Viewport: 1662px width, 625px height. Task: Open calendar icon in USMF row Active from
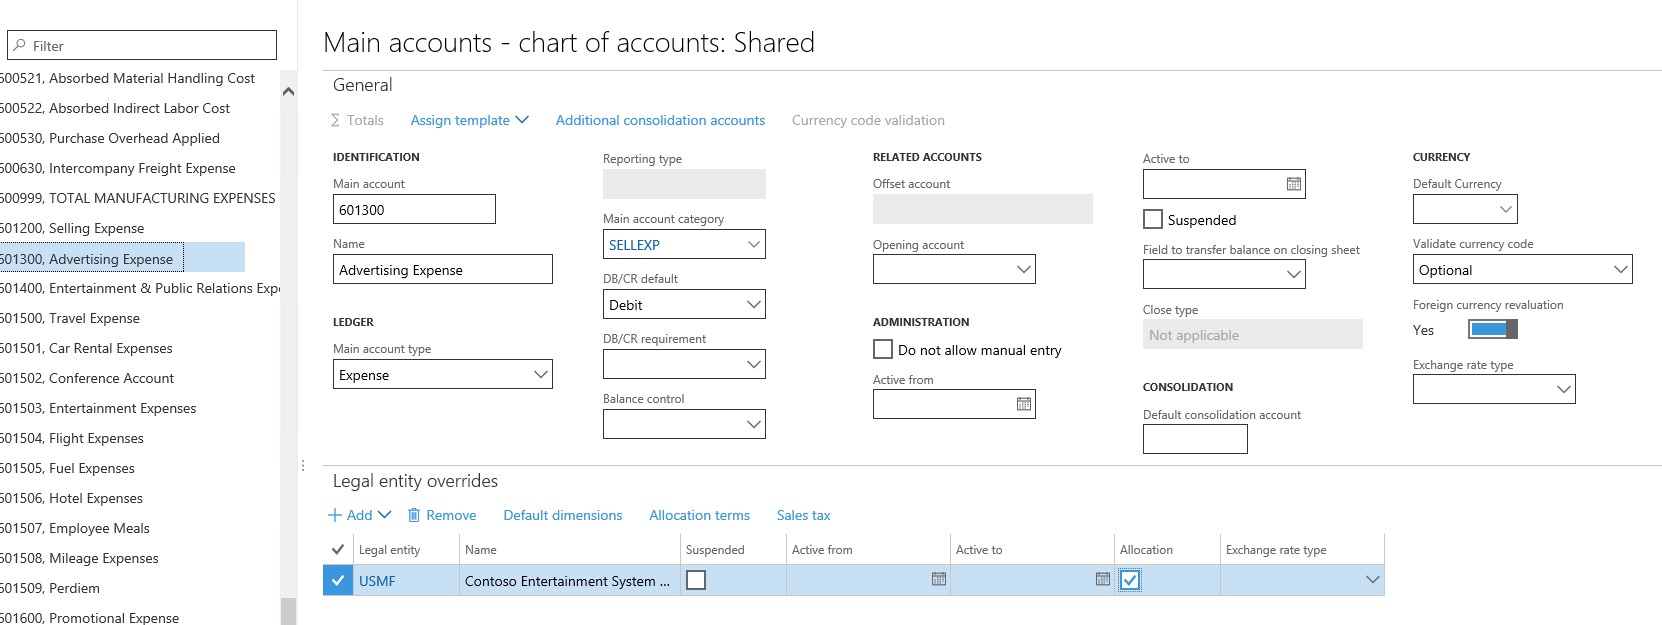click(x=938, y=580)
